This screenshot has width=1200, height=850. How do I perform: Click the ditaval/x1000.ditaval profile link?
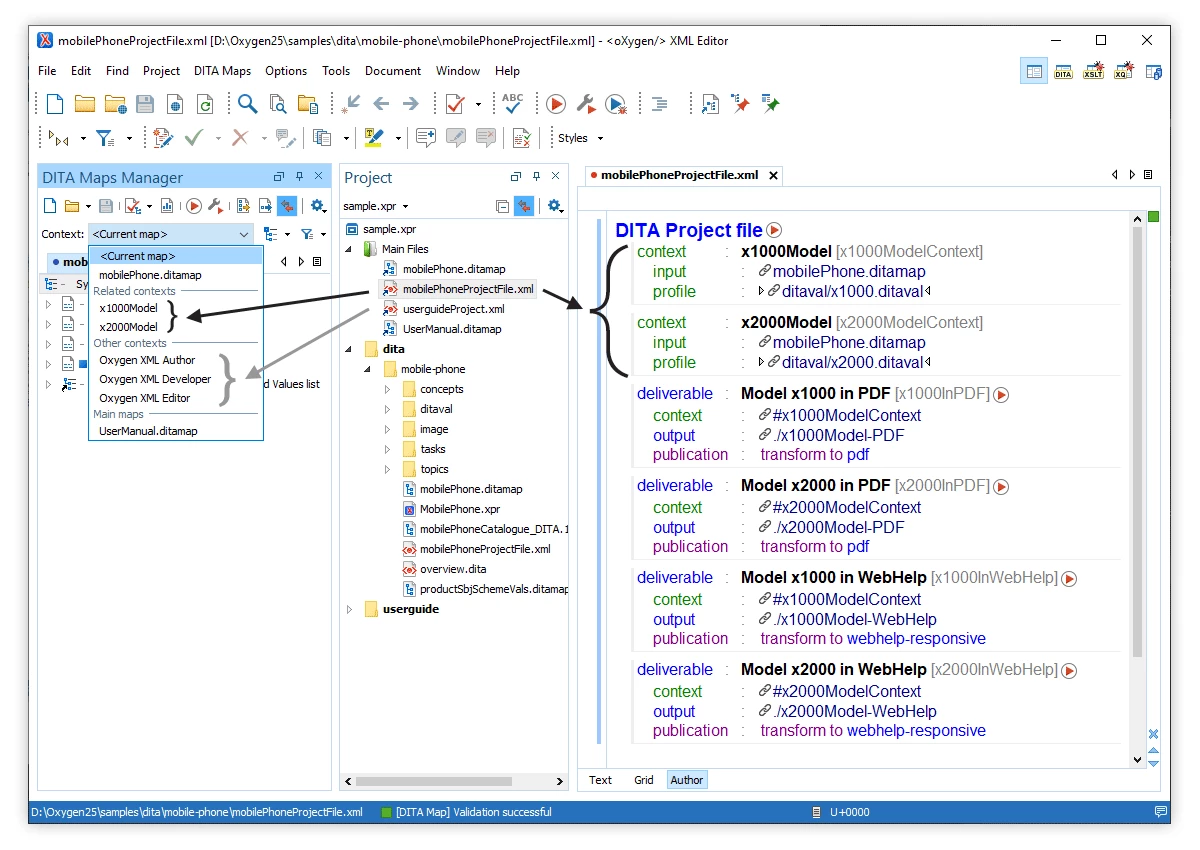coord(852,292)
